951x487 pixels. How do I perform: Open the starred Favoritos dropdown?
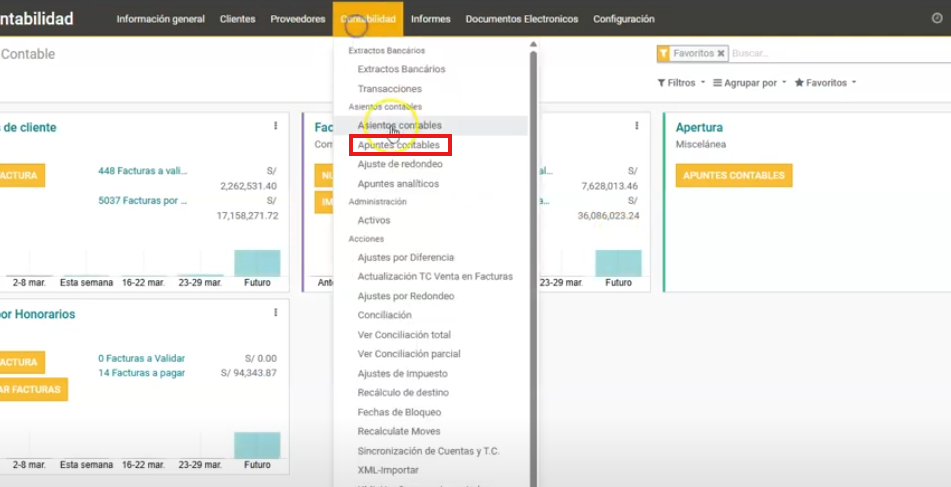[825, 83]
